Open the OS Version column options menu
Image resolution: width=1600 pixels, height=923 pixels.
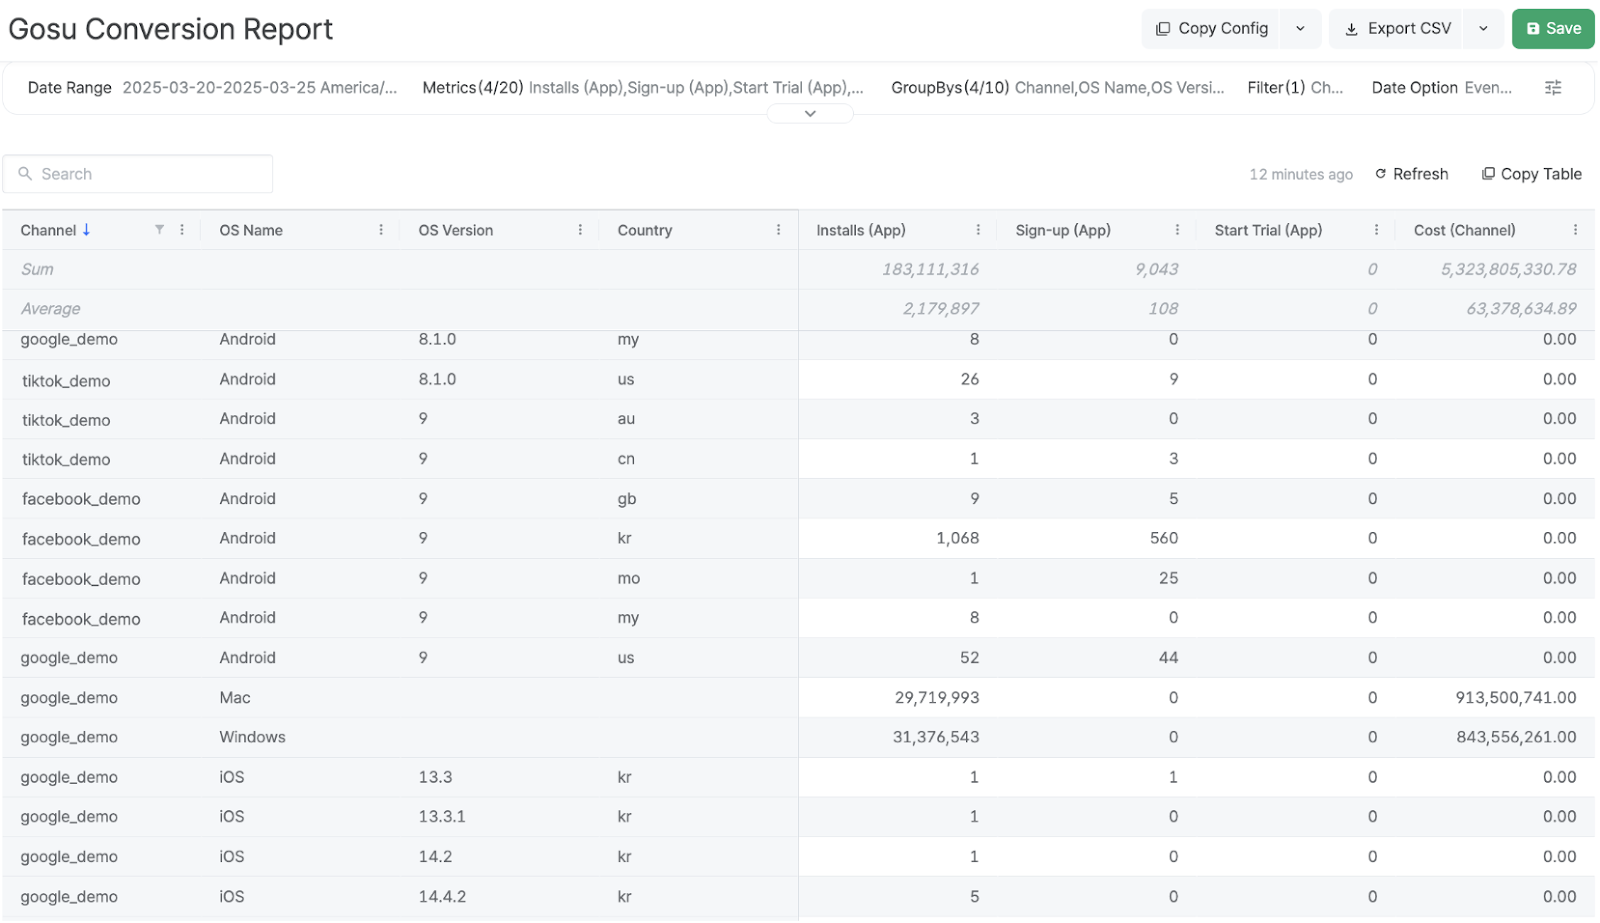pyautogui.click(x=580, y=230)
